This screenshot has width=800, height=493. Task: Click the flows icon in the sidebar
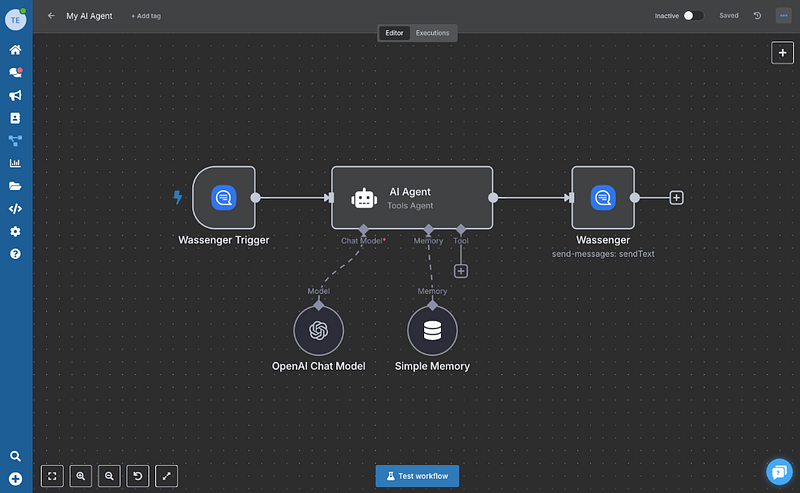click(15, 141)
